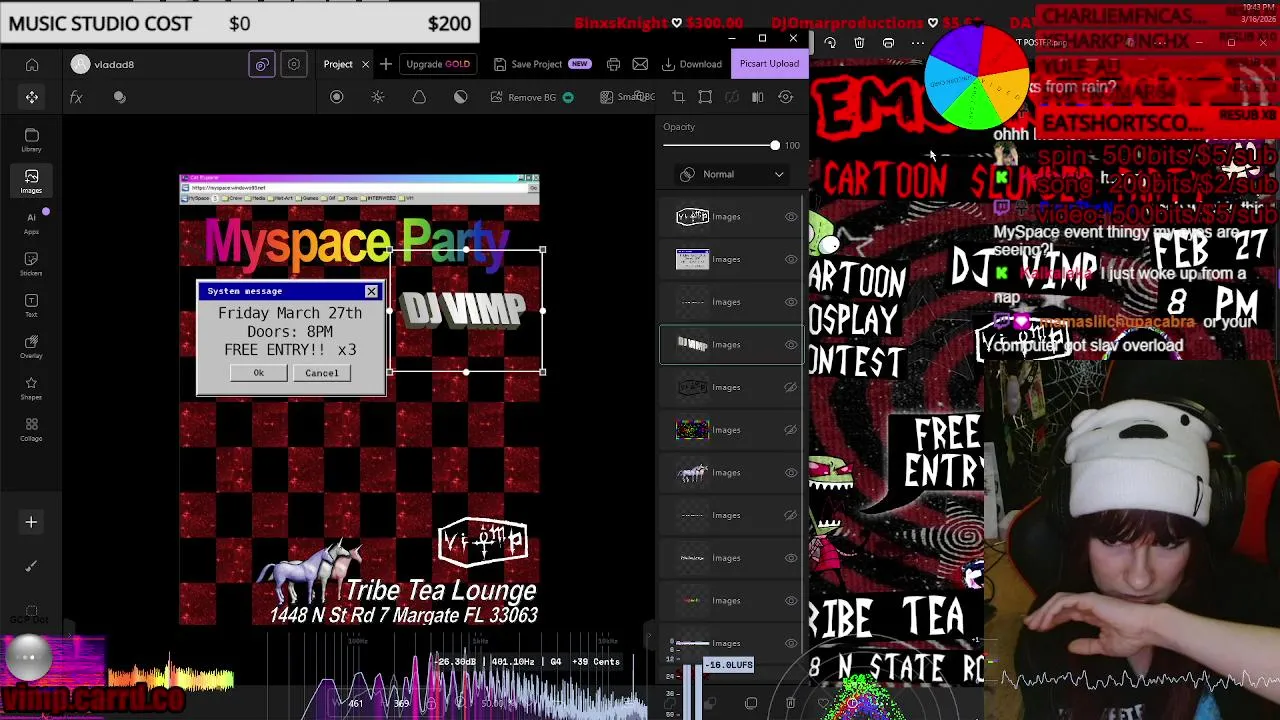This screenshot has height=720, width=1280.
Task: Switch to the Project tab
Action: pyautogui.click(x=338, y=64)
